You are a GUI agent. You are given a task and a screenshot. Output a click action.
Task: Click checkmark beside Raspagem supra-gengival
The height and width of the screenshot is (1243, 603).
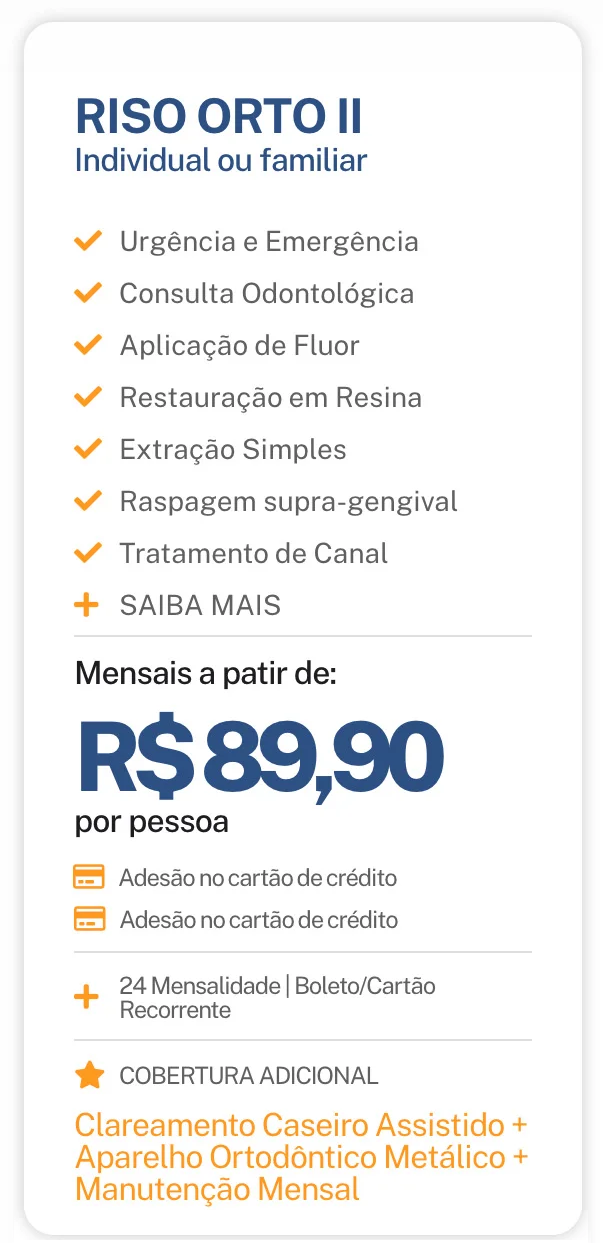pos(89,501)
